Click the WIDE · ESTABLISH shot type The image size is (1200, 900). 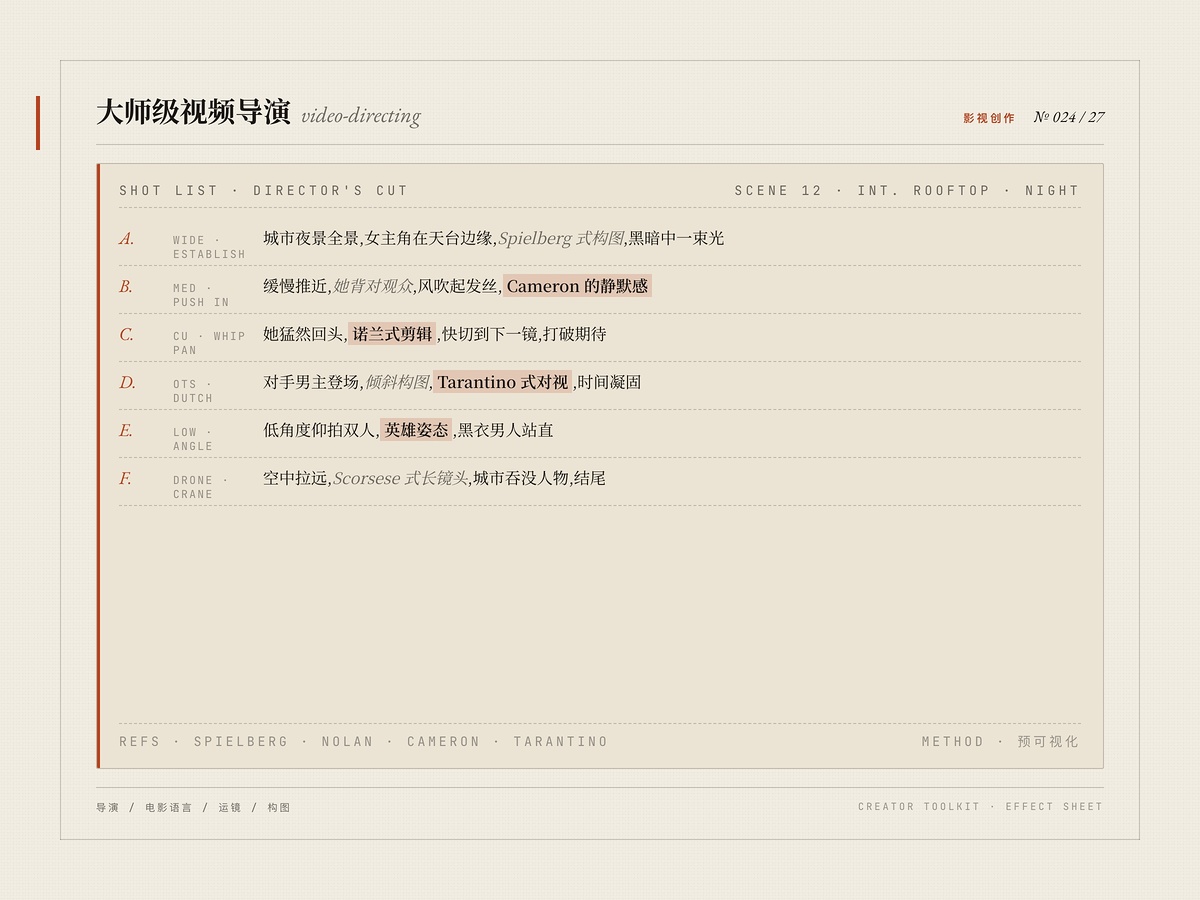point(209,247)
